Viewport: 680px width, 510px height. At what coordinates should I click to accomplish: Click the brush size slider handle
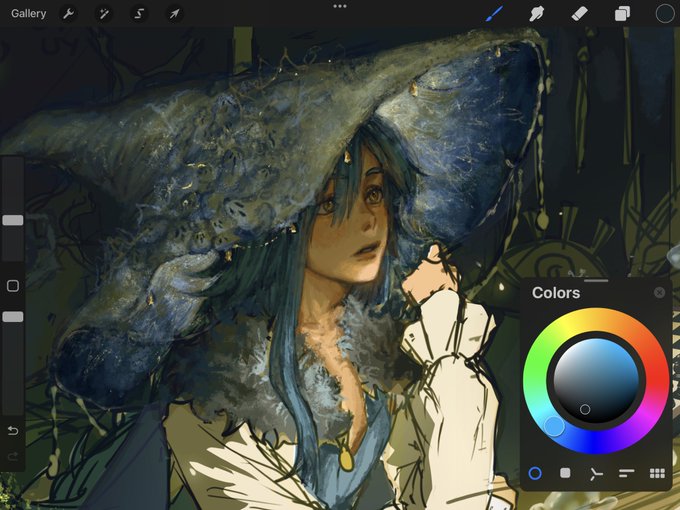point(13,220)
